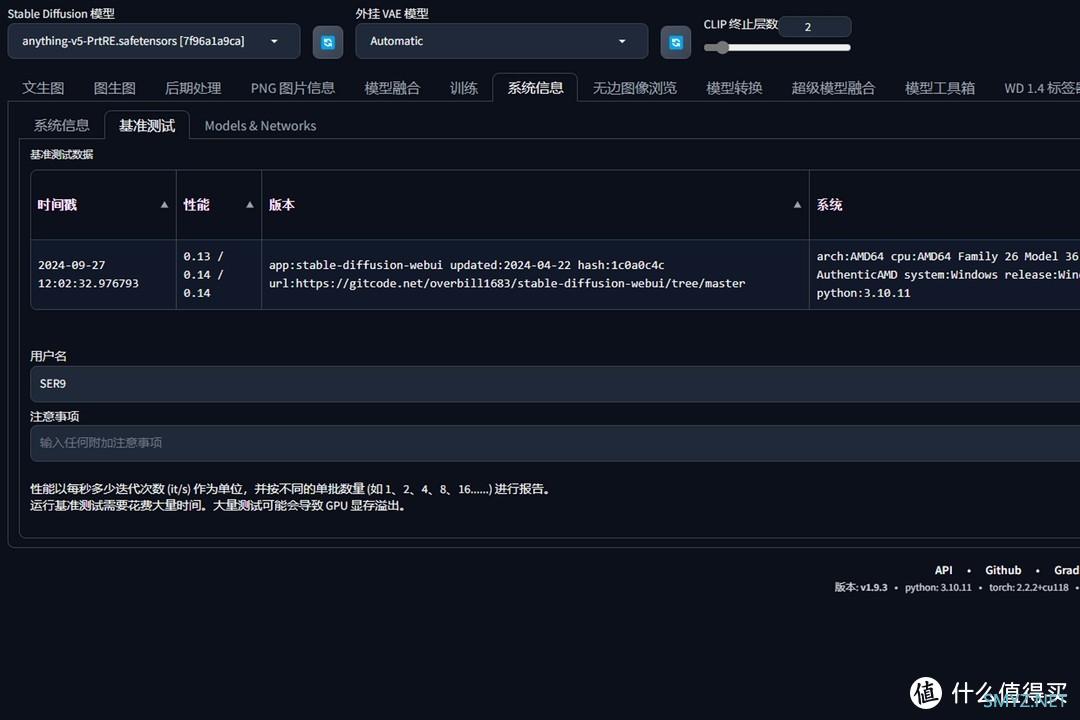
Task: Select the timestamp cell 2024-09-27
Action: tap(103, 274)
